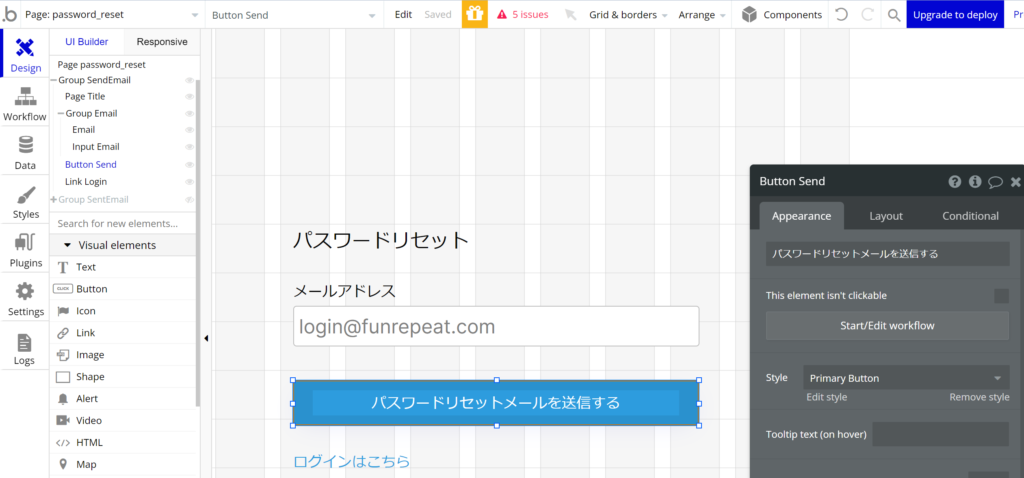1024x478 pixels.
Task: Click the help question mark in Button Send panel
Action: [x=955, y=182]
